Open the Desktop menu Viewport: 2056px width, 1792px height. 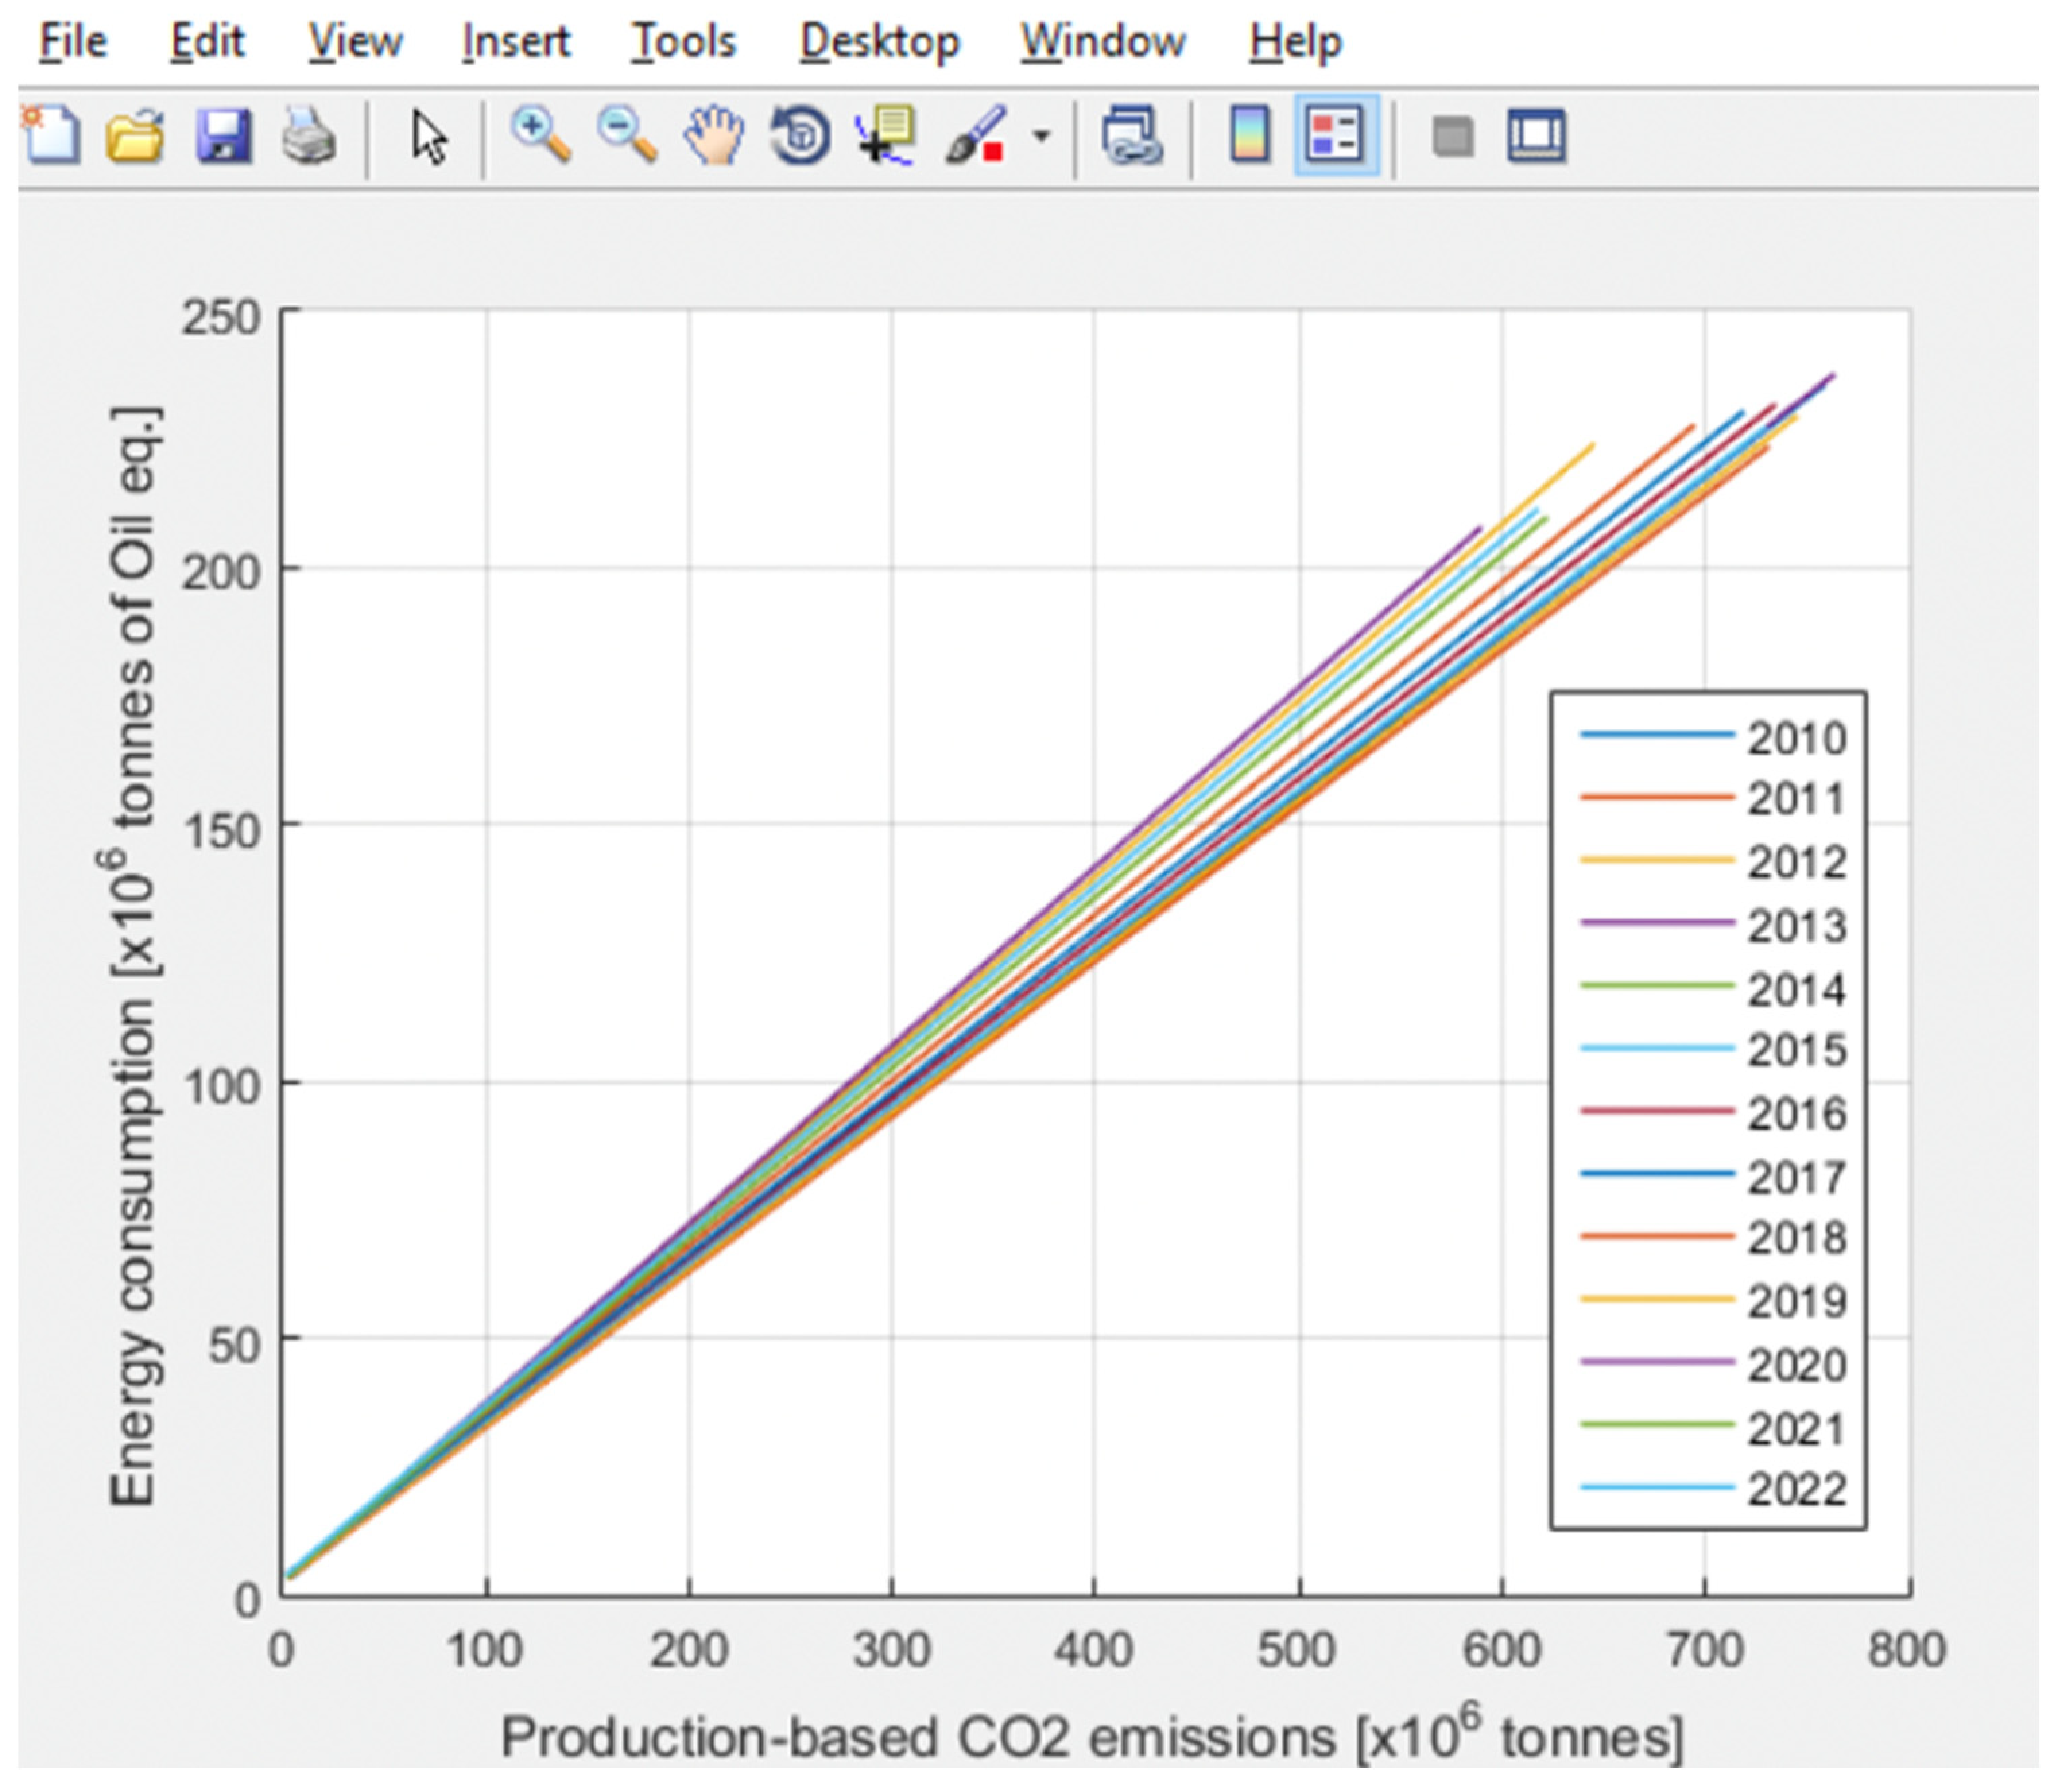pyautogui.click(x=879, y=42)
